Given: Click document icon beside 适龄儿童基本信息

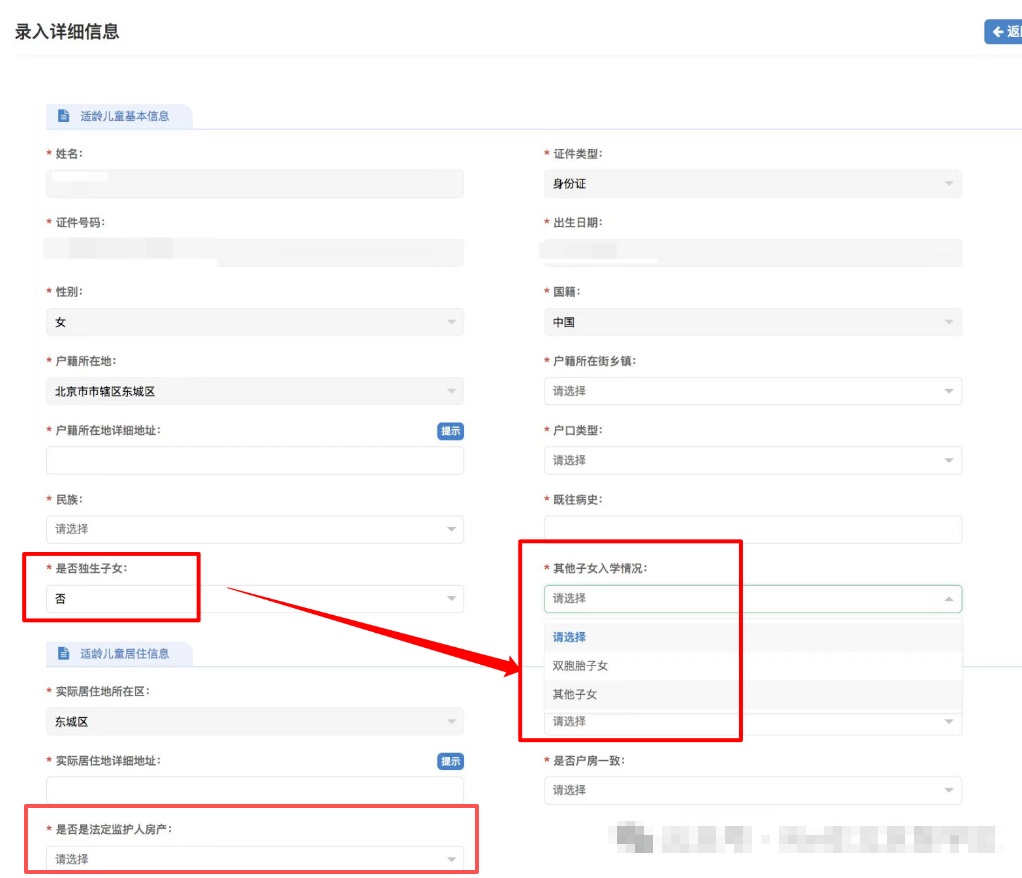Looking at the screenshot, I should tap(64, 116).
